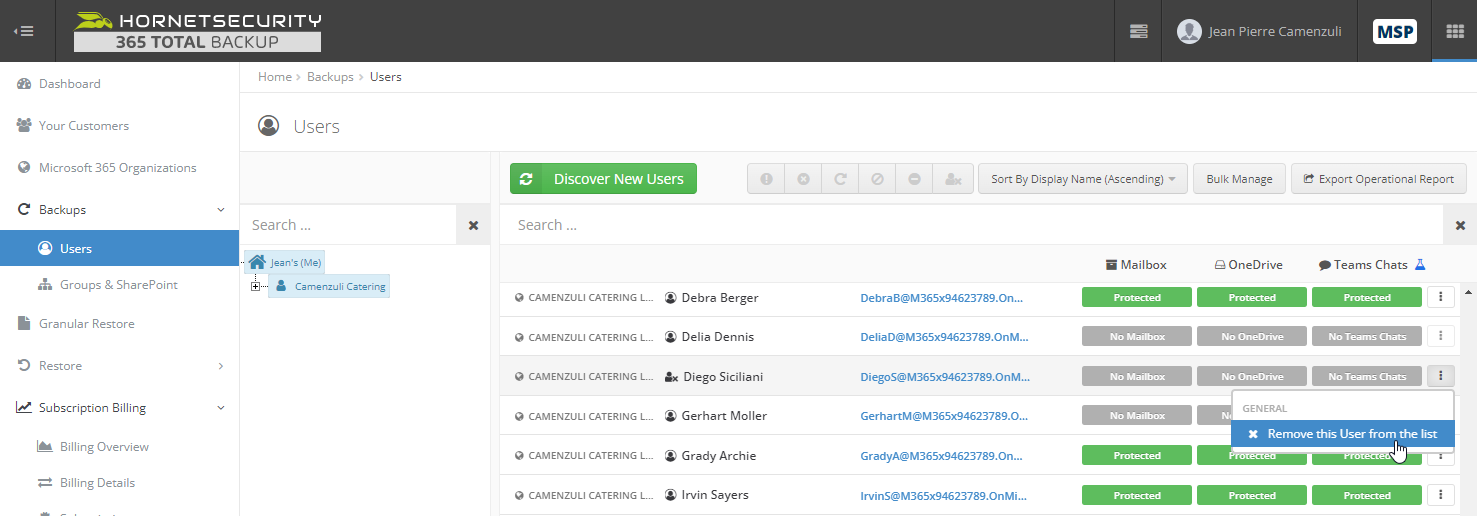This screenshot has width=1477, height=516.
Task: Click the exclamation toolbar icon
Action: [x=766, y=179]
